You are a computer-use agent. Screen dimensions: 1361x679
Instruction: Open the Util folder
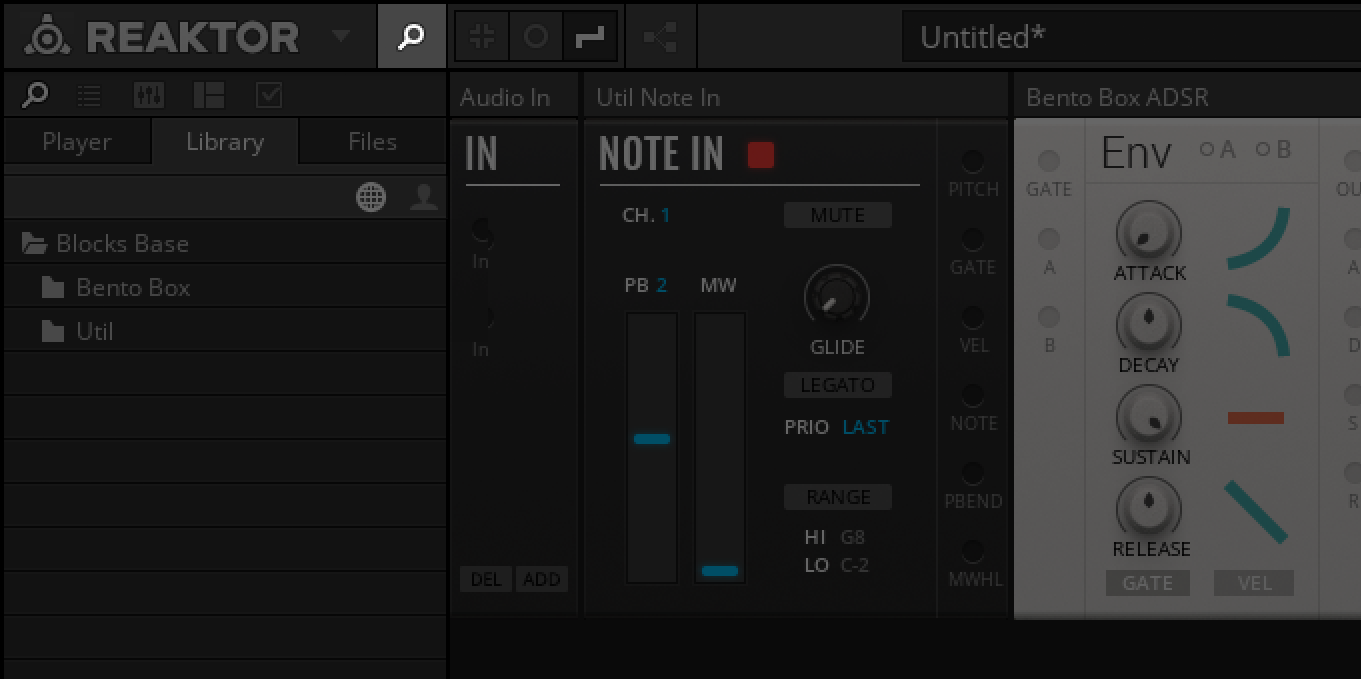coord(225,331)
